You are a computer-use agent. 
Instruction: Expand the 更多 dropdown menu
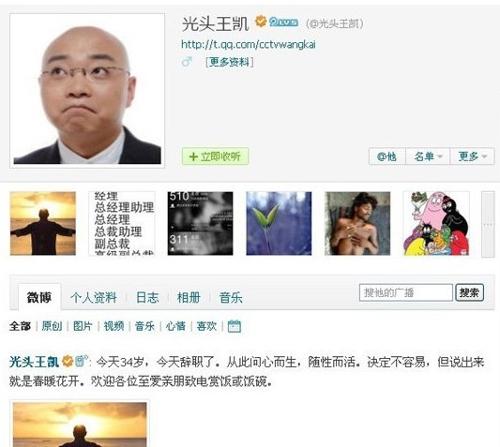(x=472, y=156)
